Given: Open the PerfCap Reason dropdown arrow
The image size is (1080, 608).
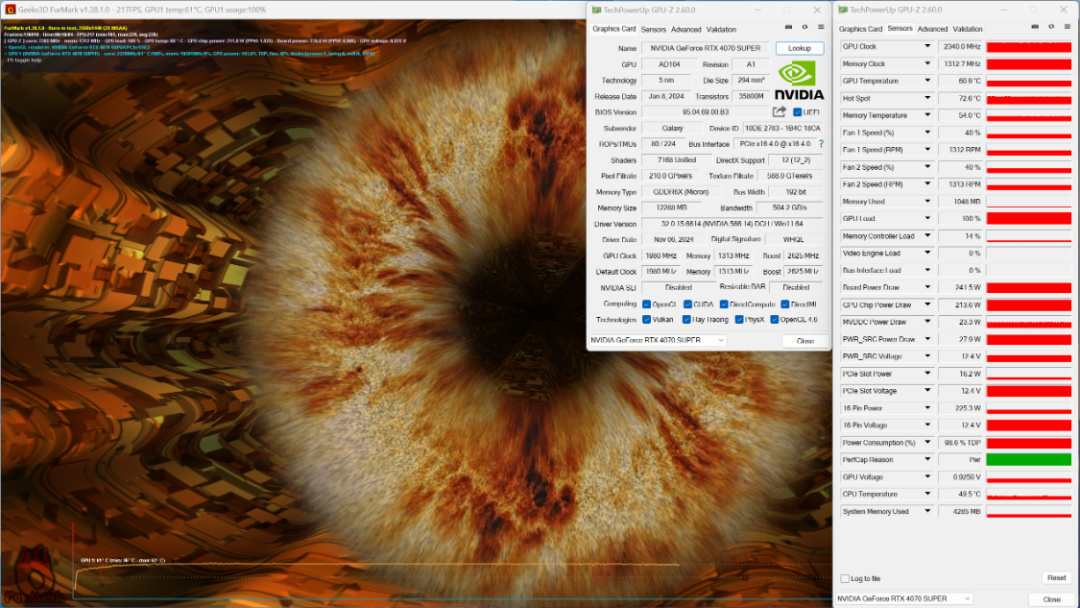Looking at the screenshot, I should pyautogui.click(x=927, y=459).
